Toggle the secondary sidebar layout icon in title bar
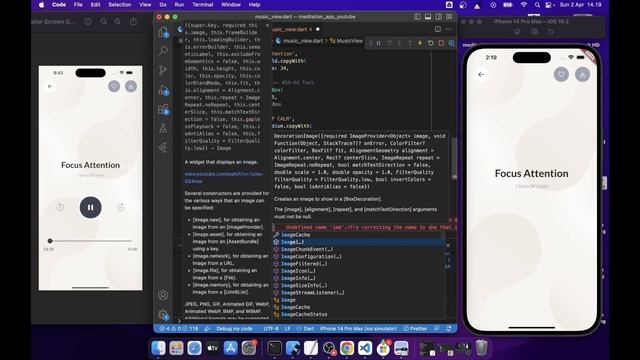640x360 pixels. point(438,17)
